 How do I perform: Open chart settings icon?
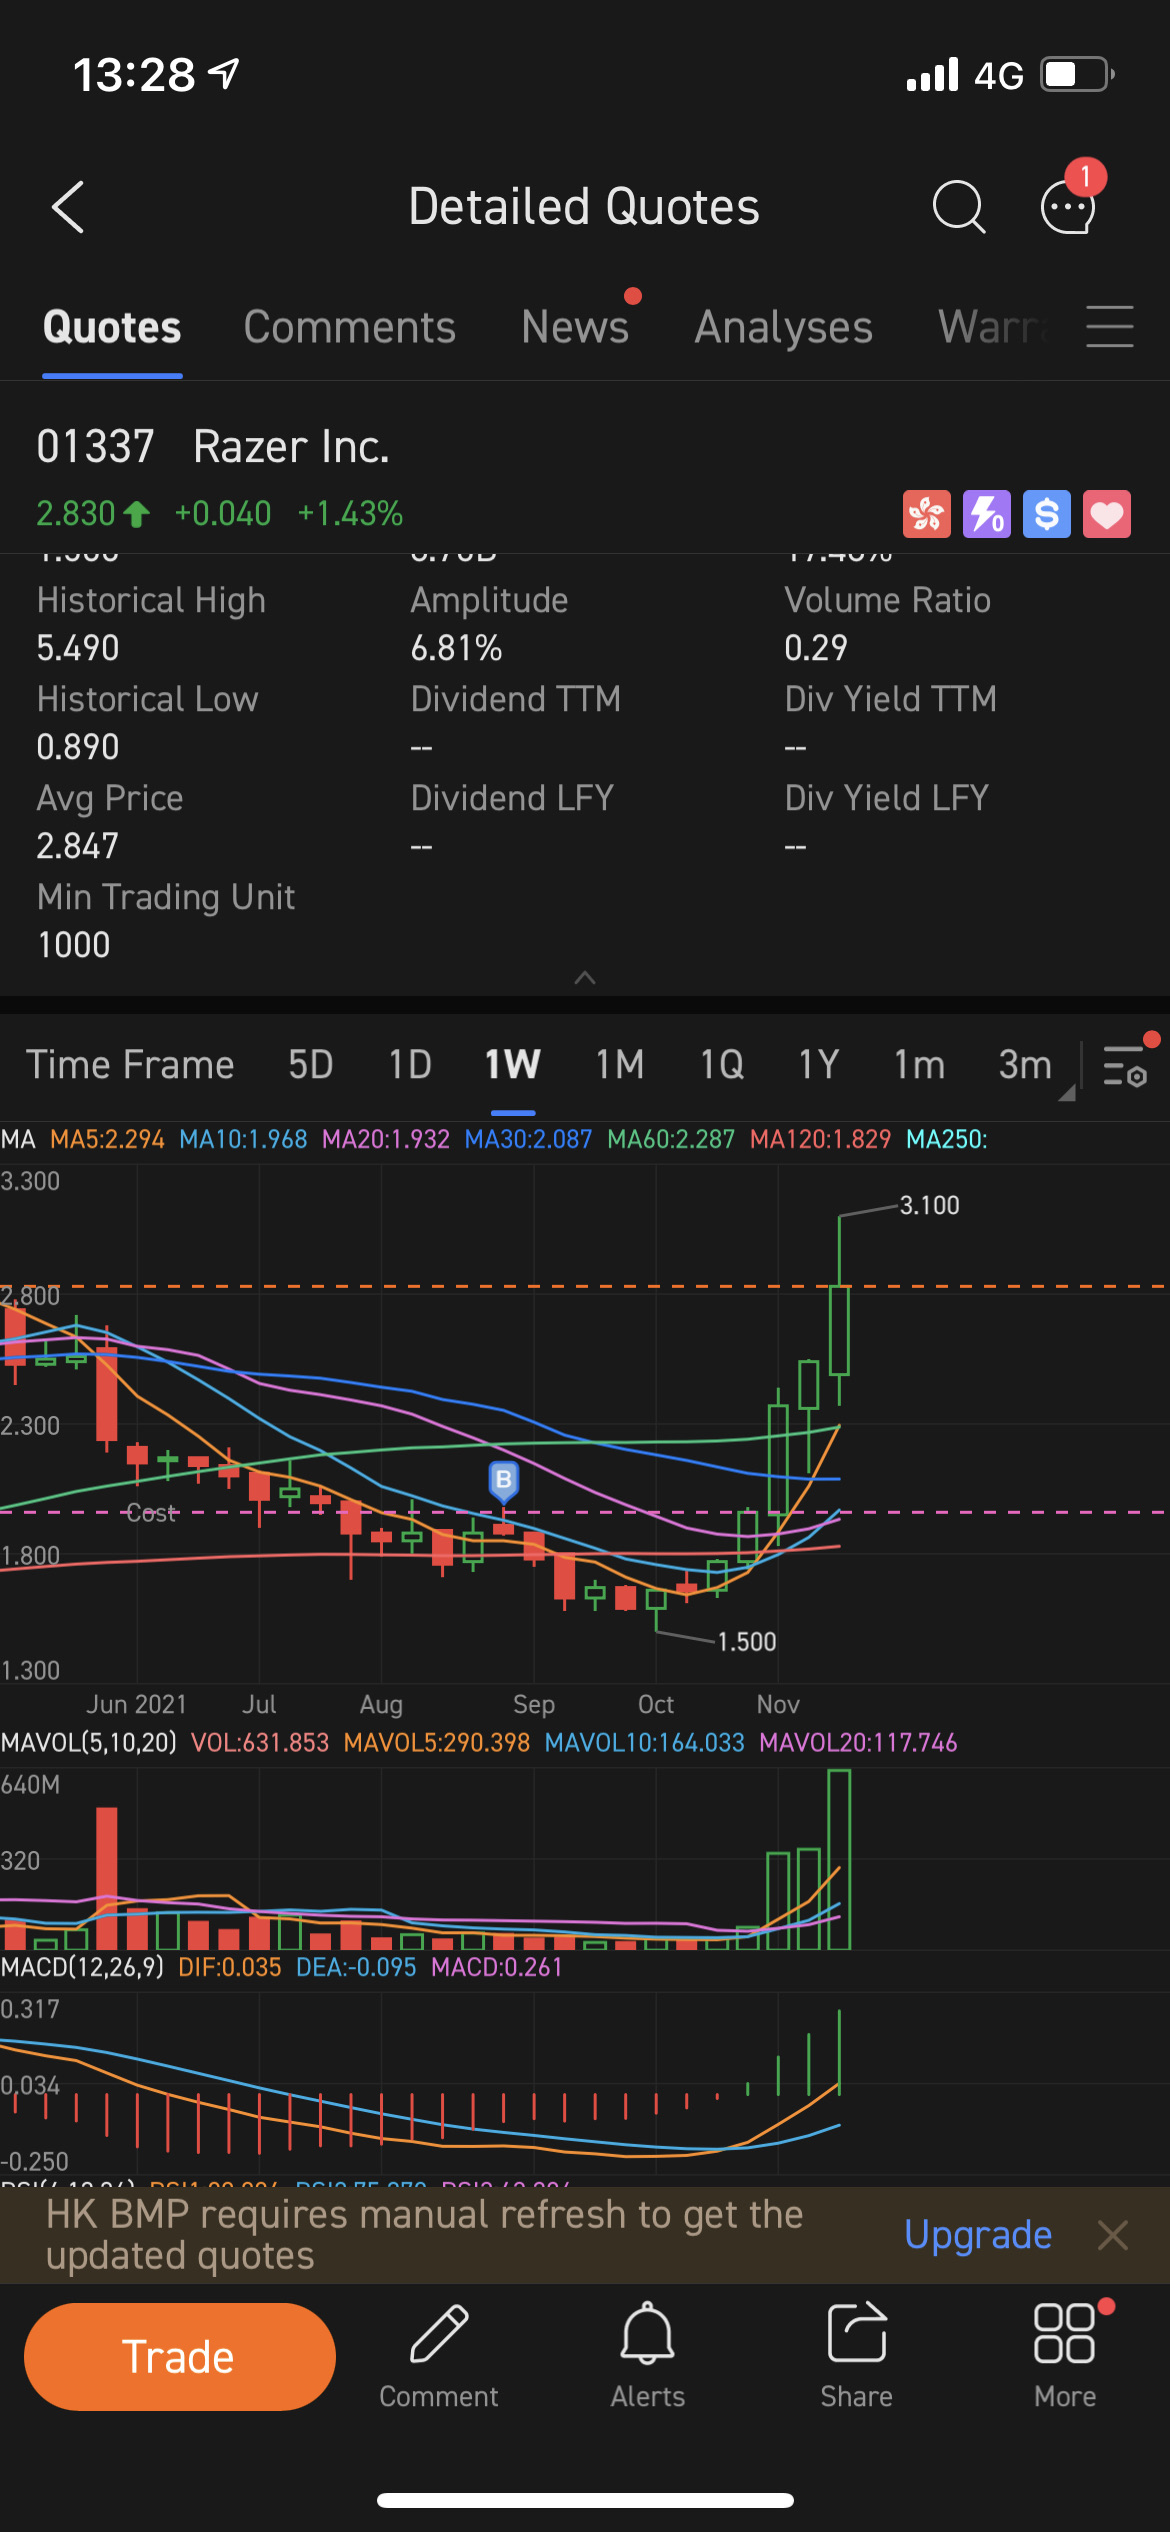1125,1066
